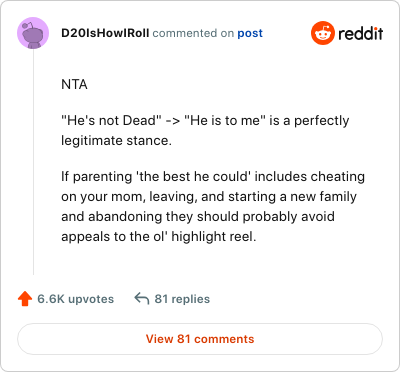Click the purple Snoo avatar of D20IsHowIRoll

pos(33,33)
